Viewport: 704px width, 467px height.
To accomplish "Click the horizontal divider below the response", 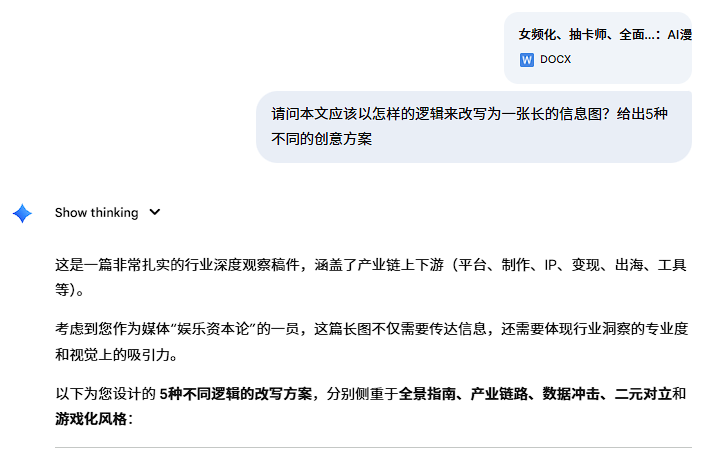I will coord(372,447).
